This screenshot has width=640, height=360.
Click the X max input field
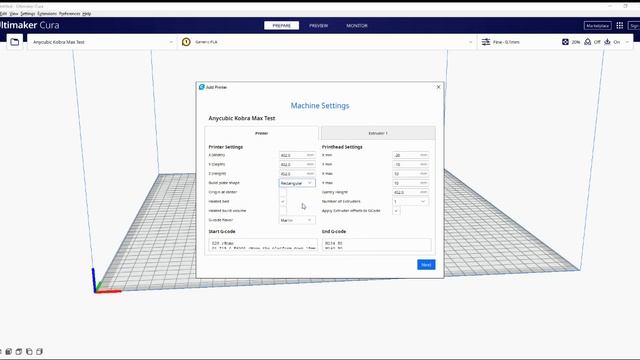click(x=411, y=174)
